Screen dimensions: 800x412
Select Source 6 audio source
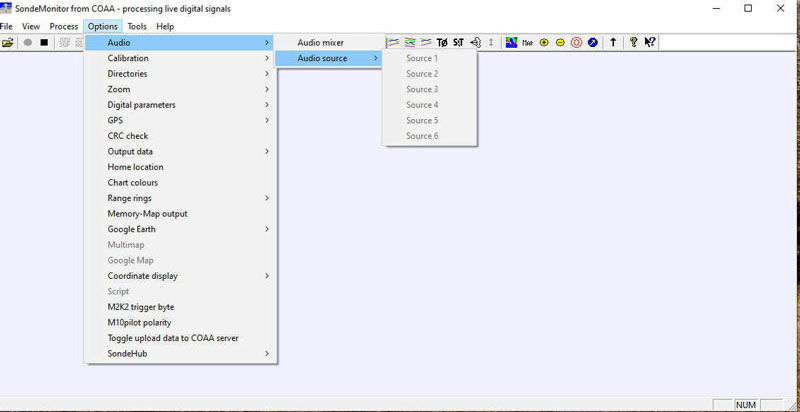(x=430, y=136)
